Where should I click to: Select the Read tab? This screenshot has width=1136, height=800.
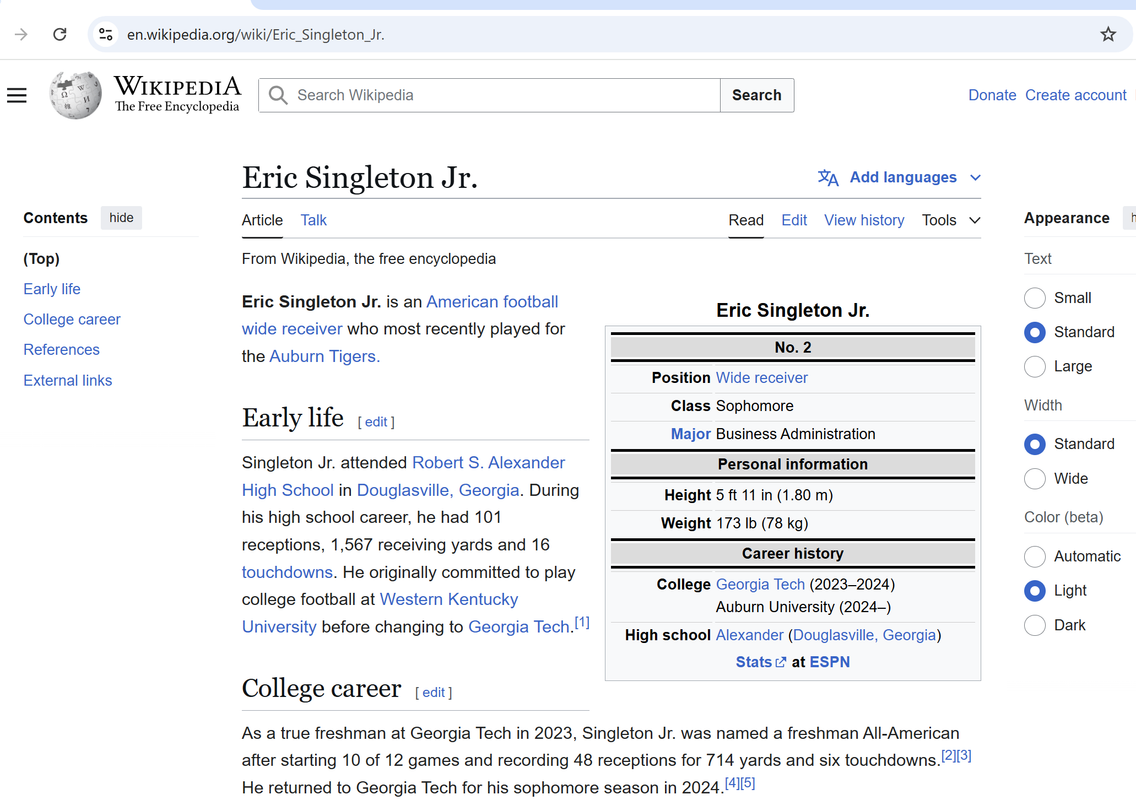pos(746,220)
